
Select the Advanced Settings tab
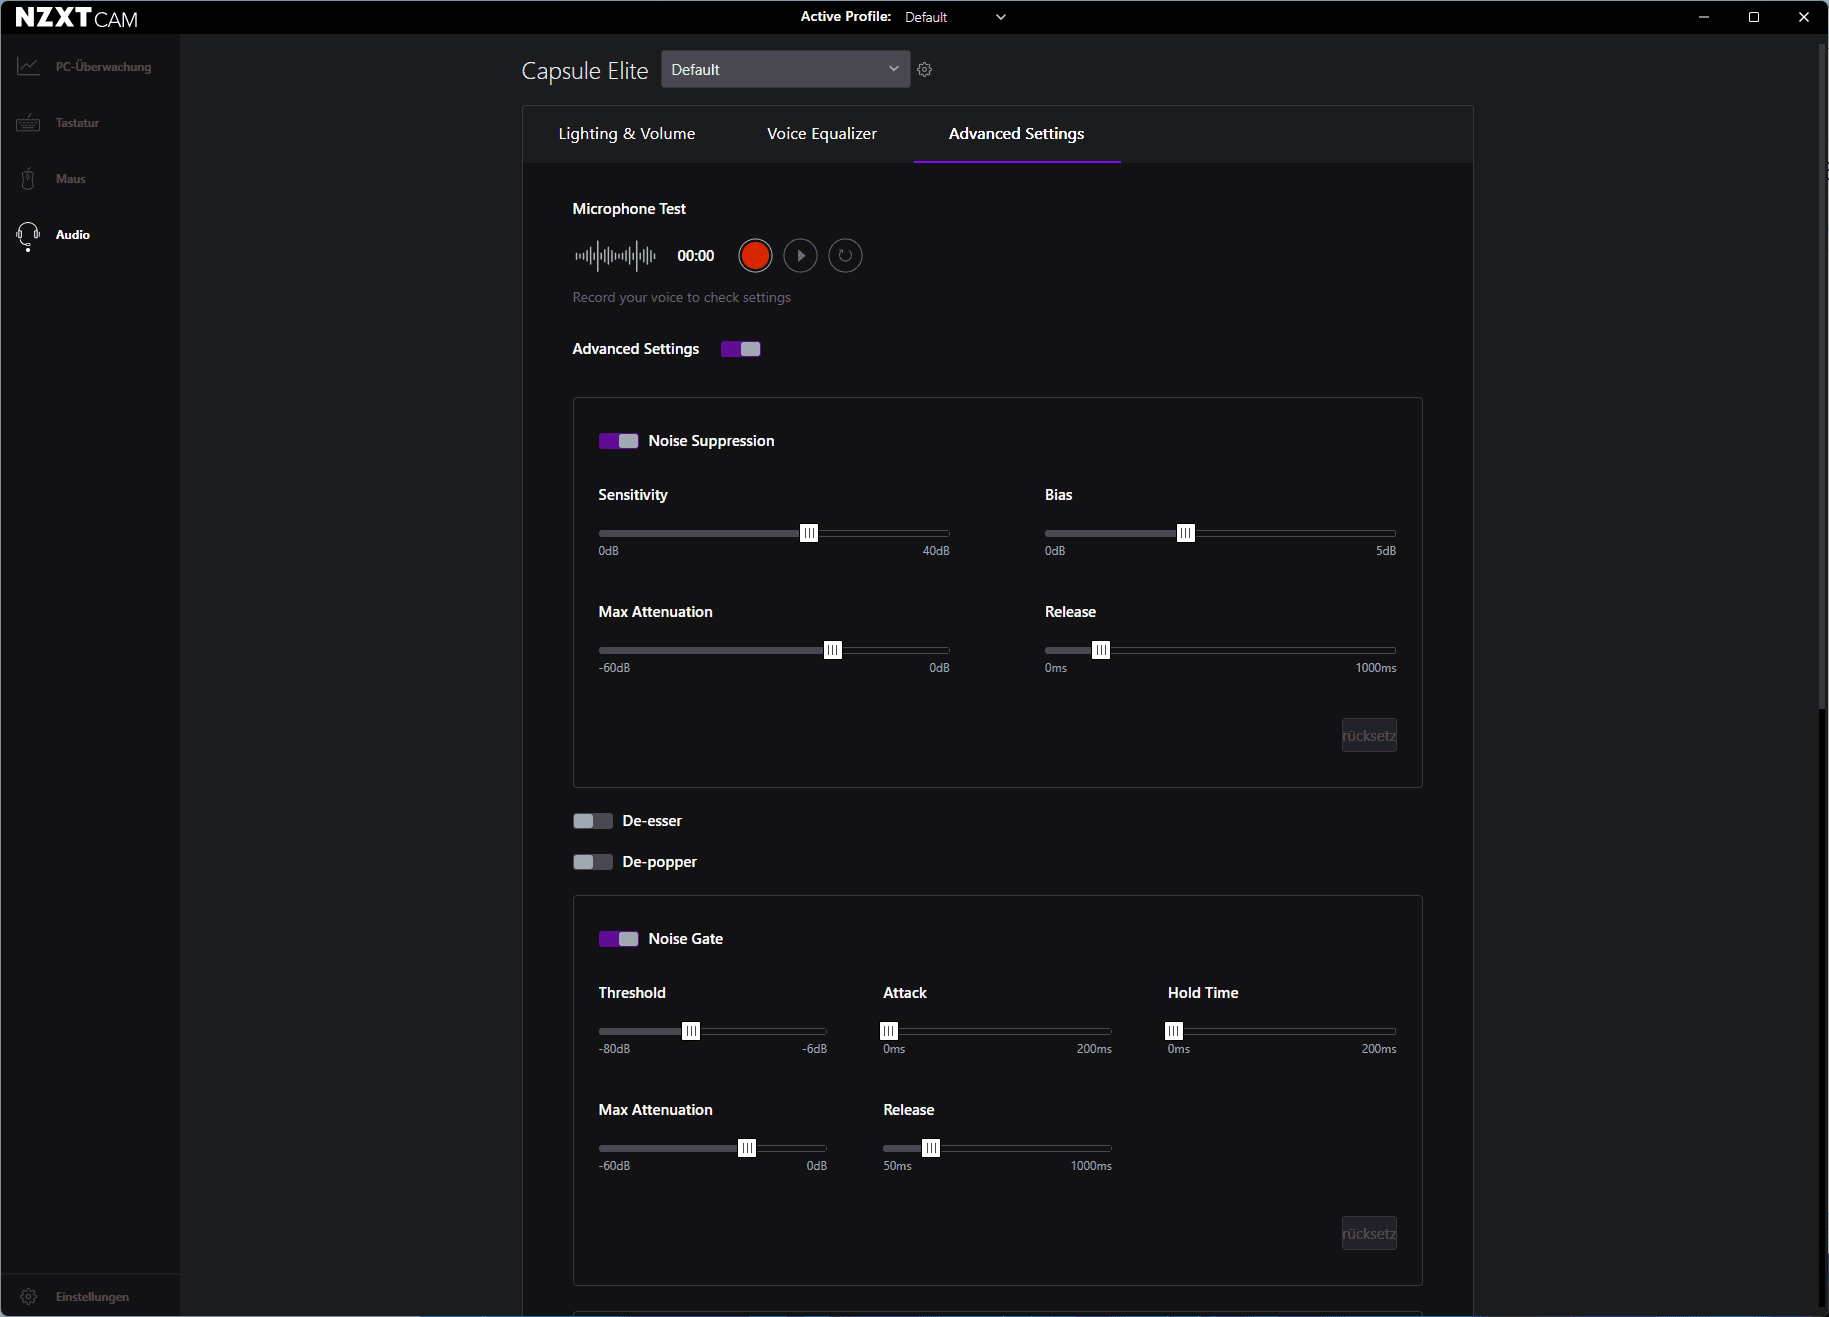pyautogui.click(x=1017, y=134)
